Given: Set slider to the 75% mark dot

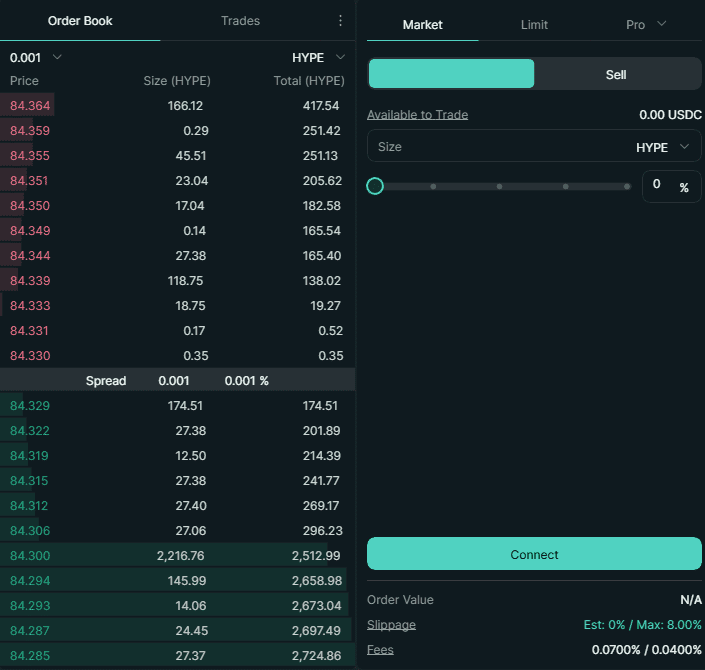Looking at the screenshot, I should click(566, 186).
